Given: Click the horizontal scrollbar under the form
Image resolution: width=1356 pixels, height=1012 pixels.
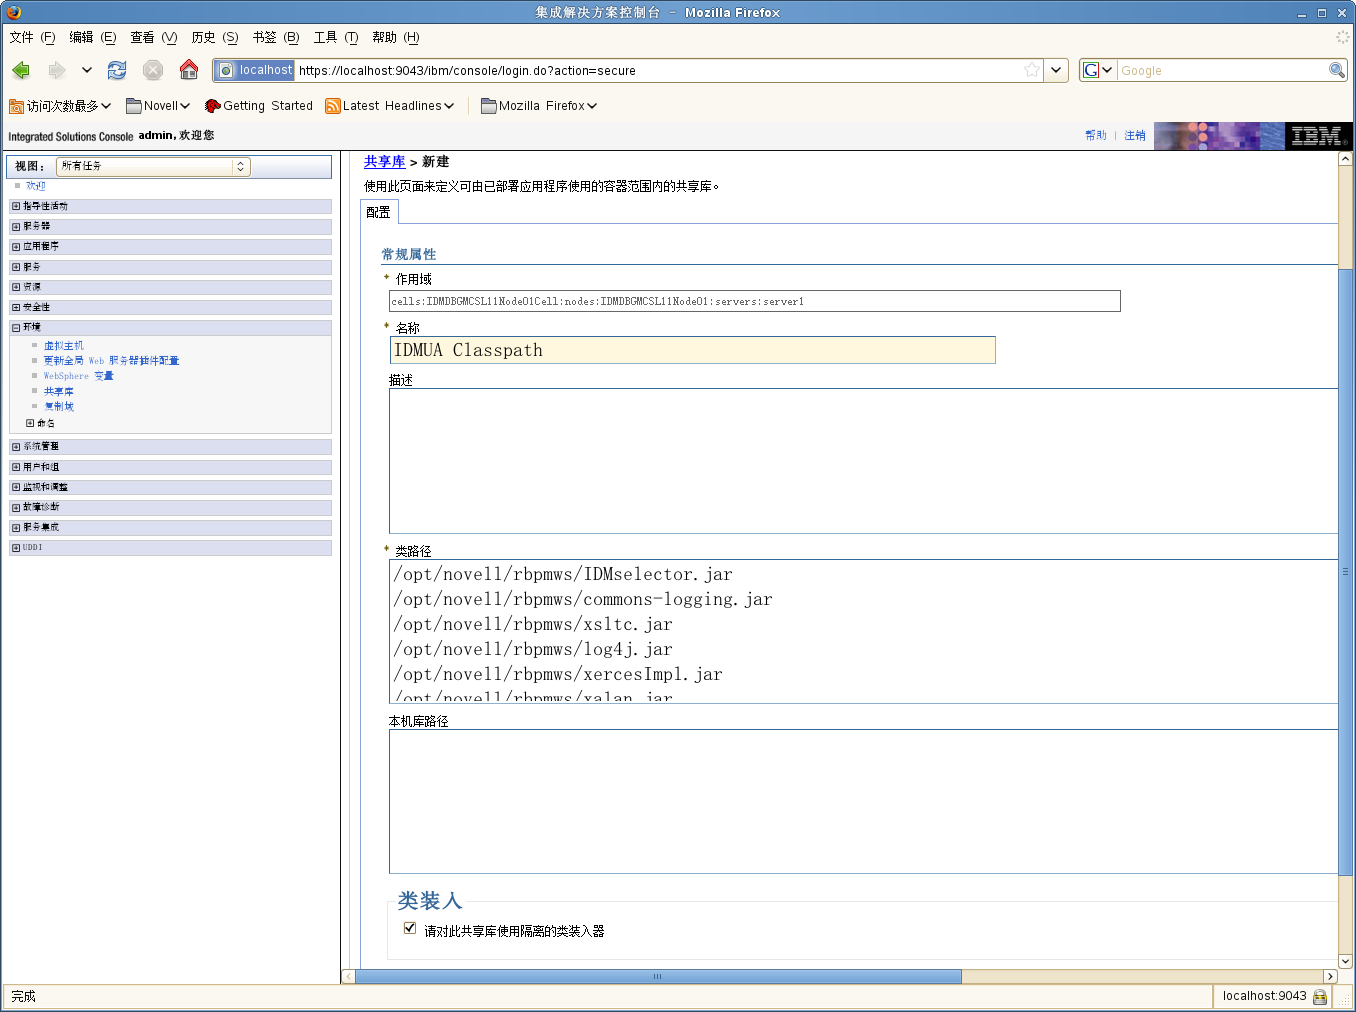Looking at the screenshot, I should click(657, 976).
